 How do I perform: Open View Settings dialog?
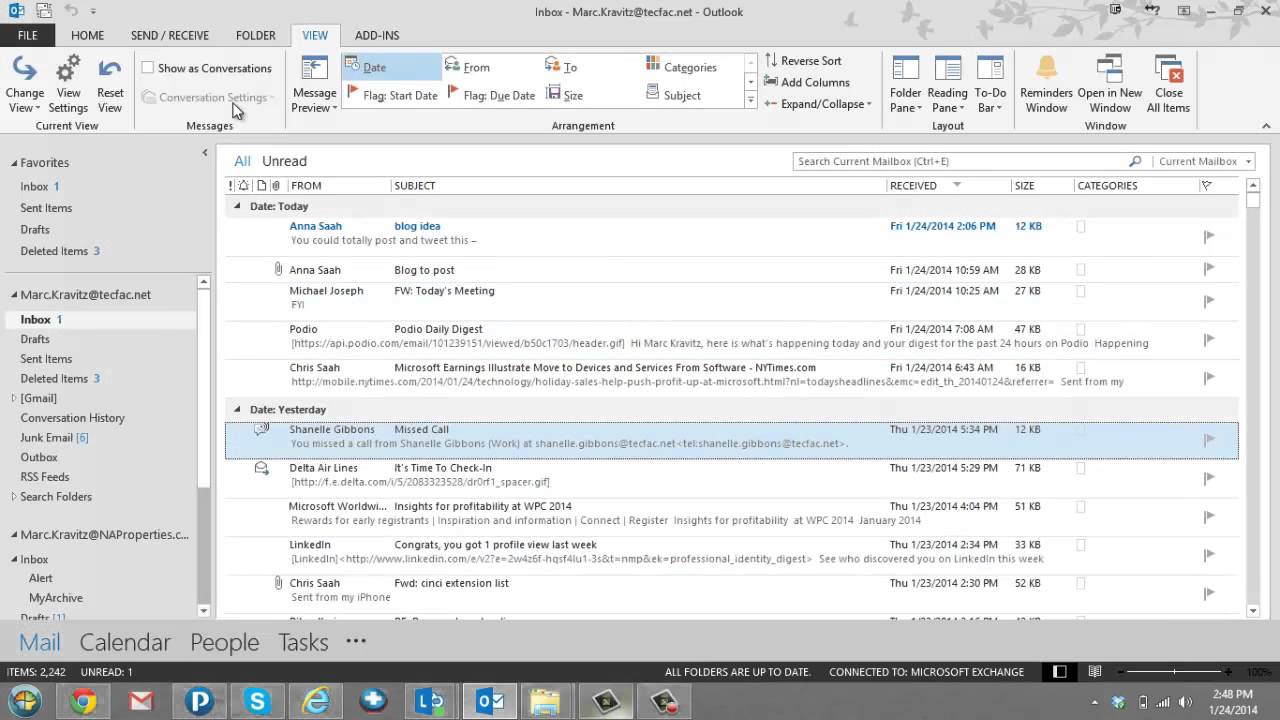click(68, 84)
